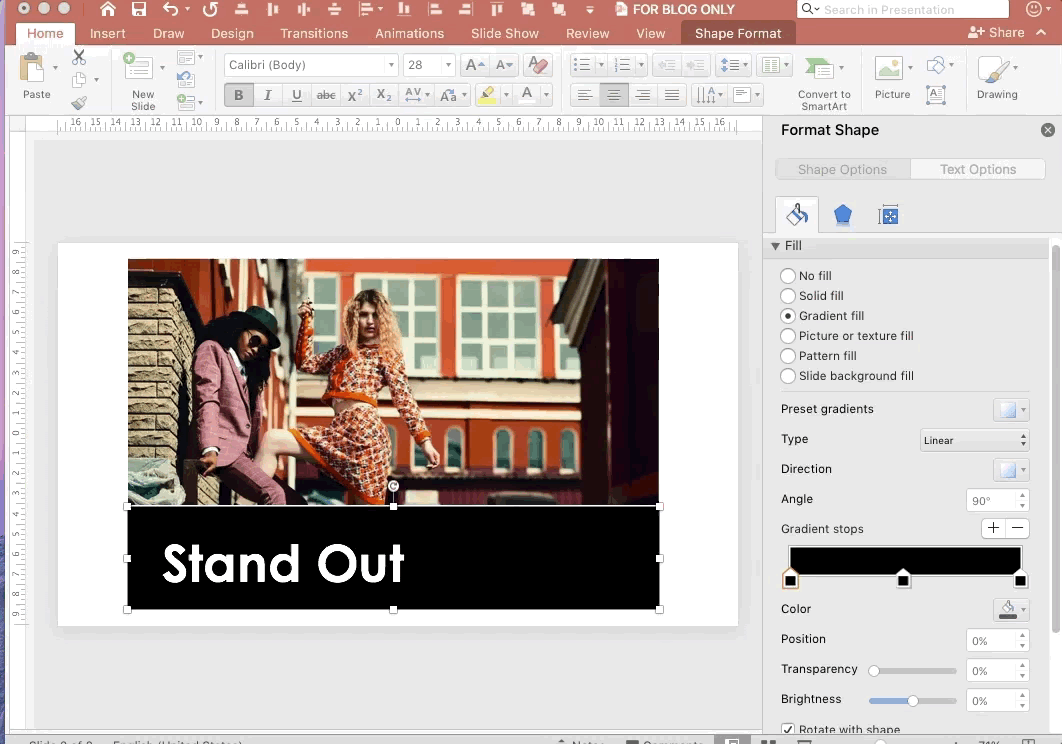The width and height of the screenshot is (1062, 744).
Task: Select Slide background fill option
Action: pos(788,375)
